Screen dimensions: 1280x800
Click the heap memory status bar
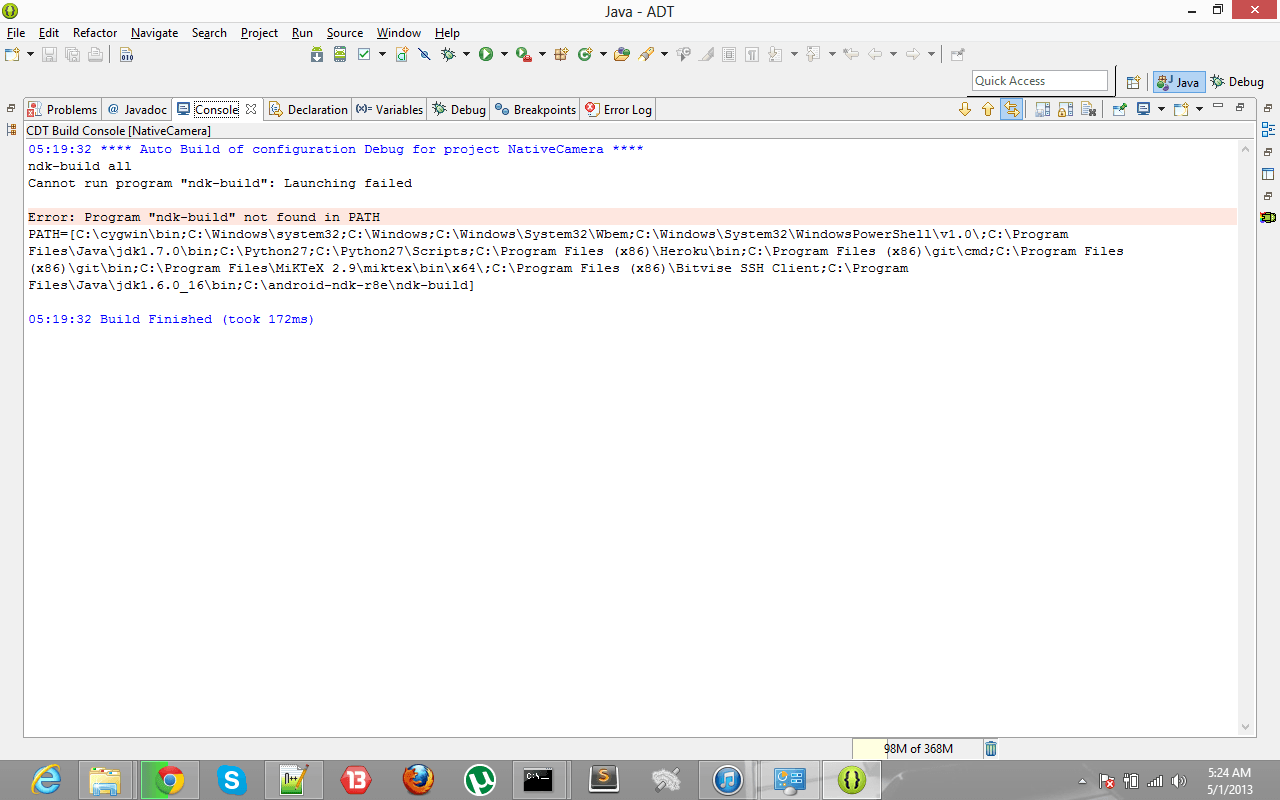click(x=917, y=748)
